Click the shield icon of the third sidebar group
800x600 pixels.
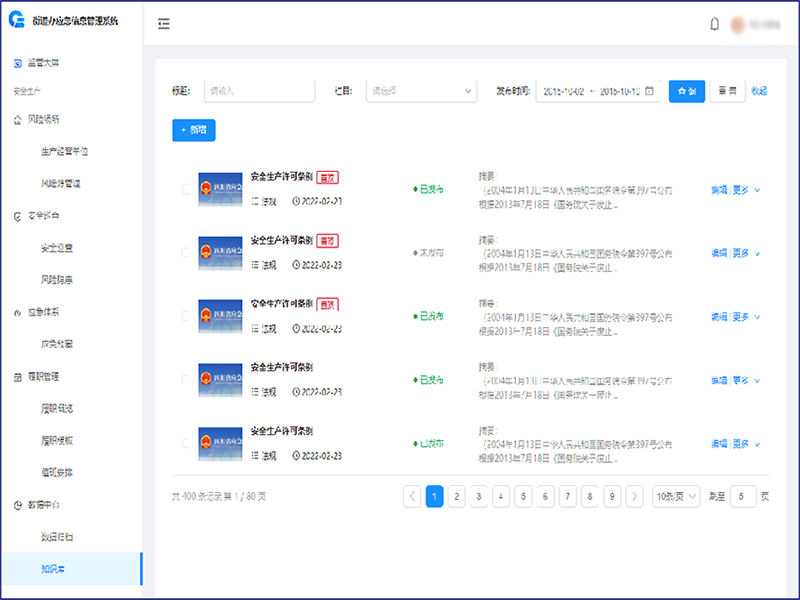click(18, 216)
